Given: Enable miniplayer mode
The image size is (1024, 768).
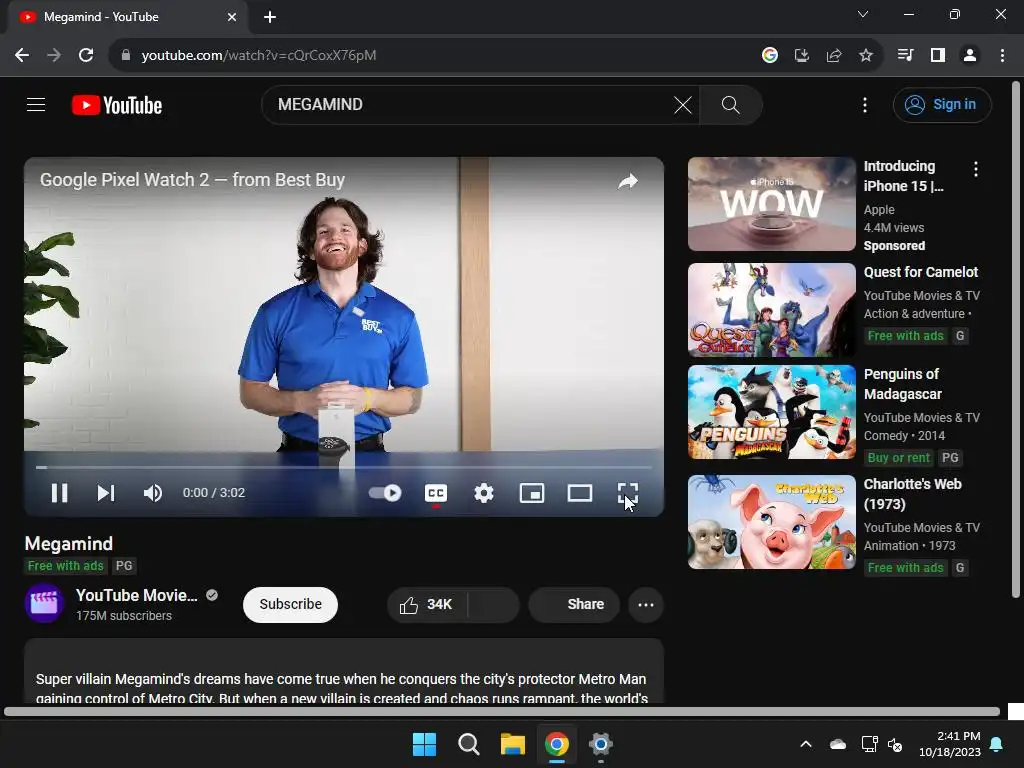Looking at the screenshot, I should [532, 493].
